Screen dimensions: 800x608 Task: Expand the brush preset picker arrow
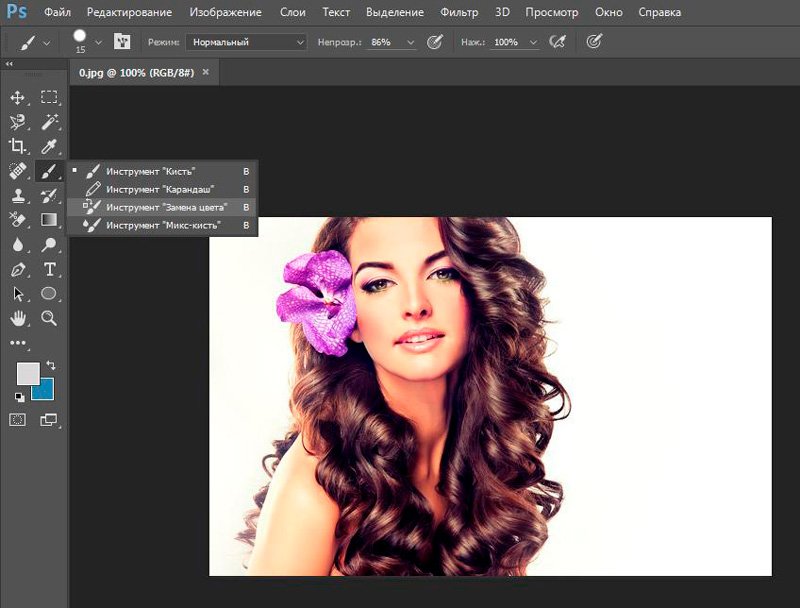[x=98, y=43]
